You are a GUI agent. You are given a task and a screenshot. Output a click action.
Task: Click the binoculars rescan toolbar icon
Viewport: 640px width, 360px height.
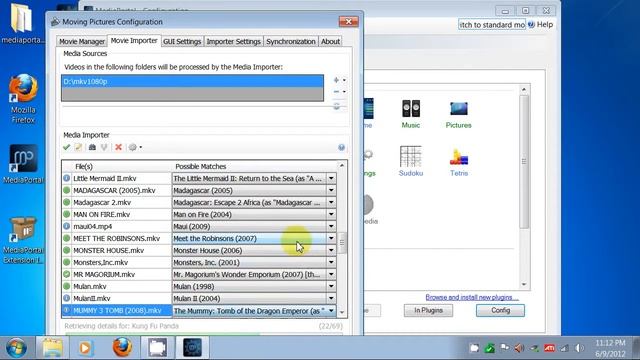(x=92, y=147)
